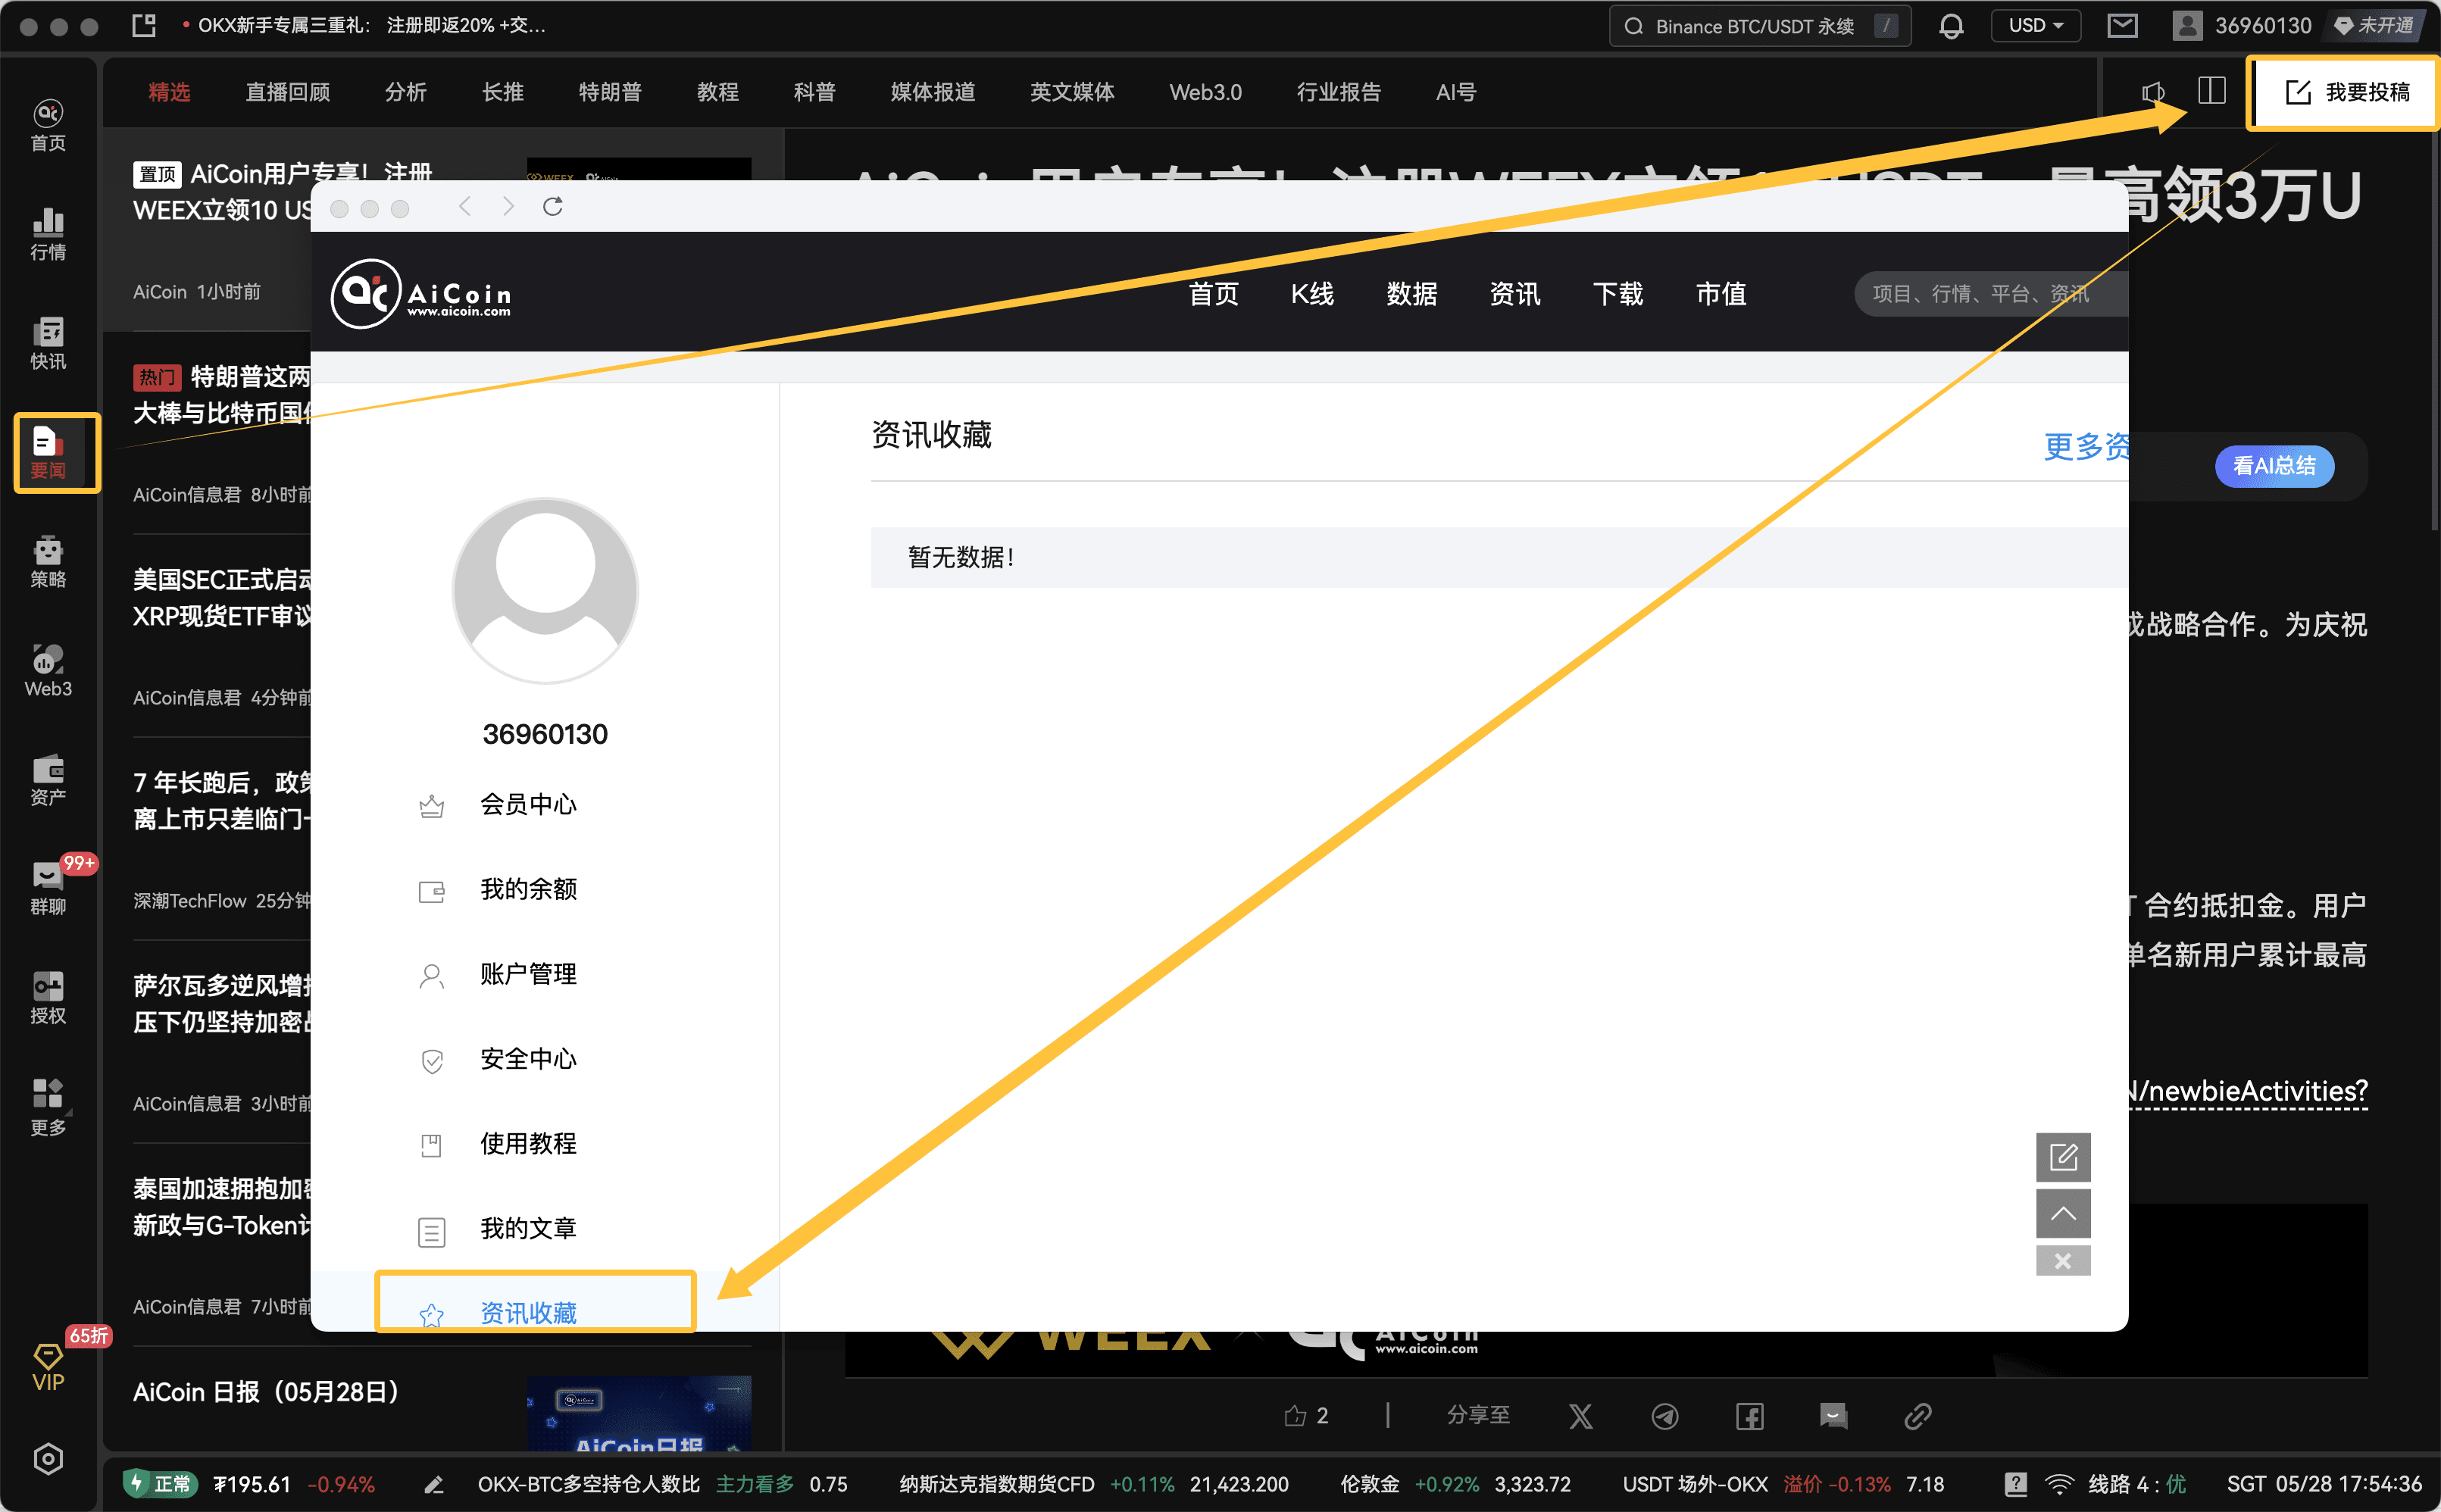This screenshot has width=2441, height=1512.
Task: Open the 群聊 group chat icon
Action: (48, 888)
